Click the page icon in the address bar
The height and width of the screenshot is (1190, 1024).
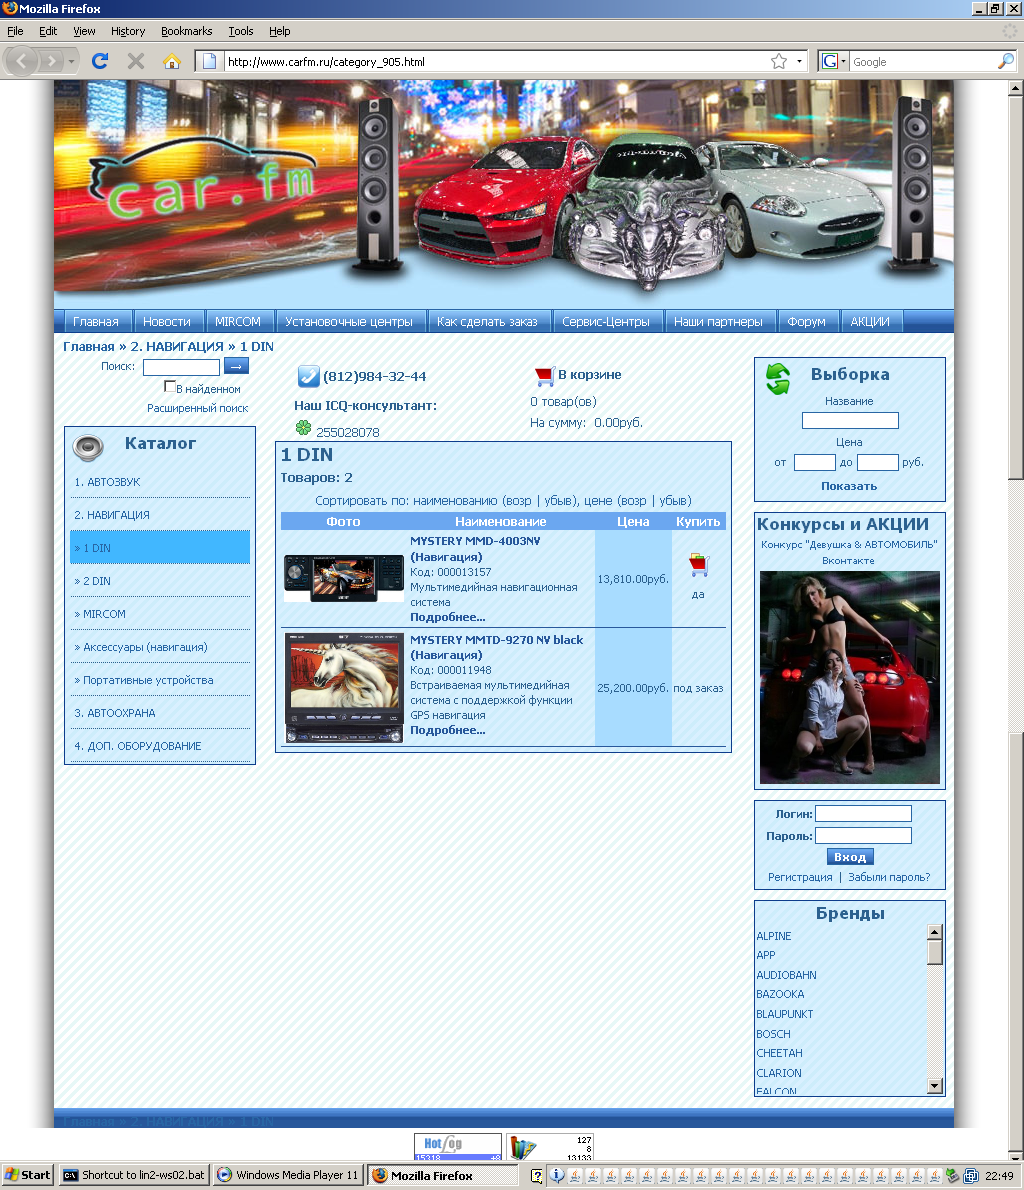[x=210, y=61]
